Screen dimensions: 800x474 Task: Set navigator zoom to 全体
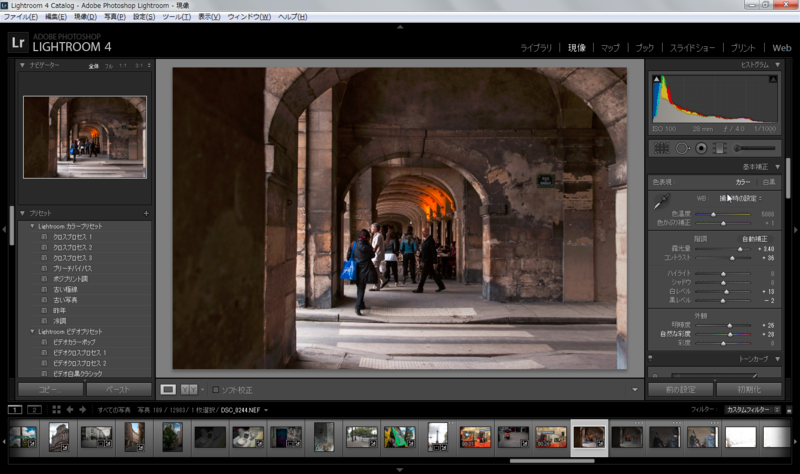coord(93,66)
